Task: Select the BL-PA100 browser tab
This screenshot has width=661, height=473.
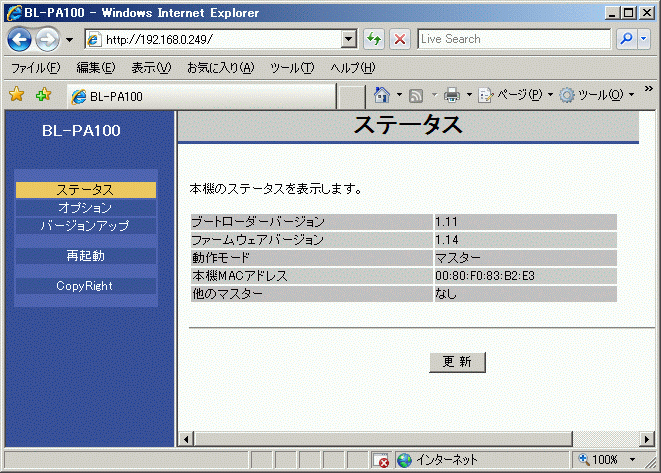Action: [201, 97]
